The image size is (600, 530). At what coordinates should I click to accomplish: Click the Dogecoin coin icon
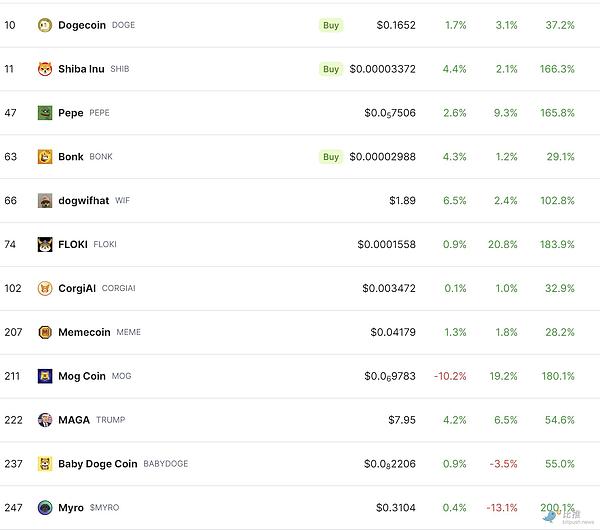click(44, 25)
